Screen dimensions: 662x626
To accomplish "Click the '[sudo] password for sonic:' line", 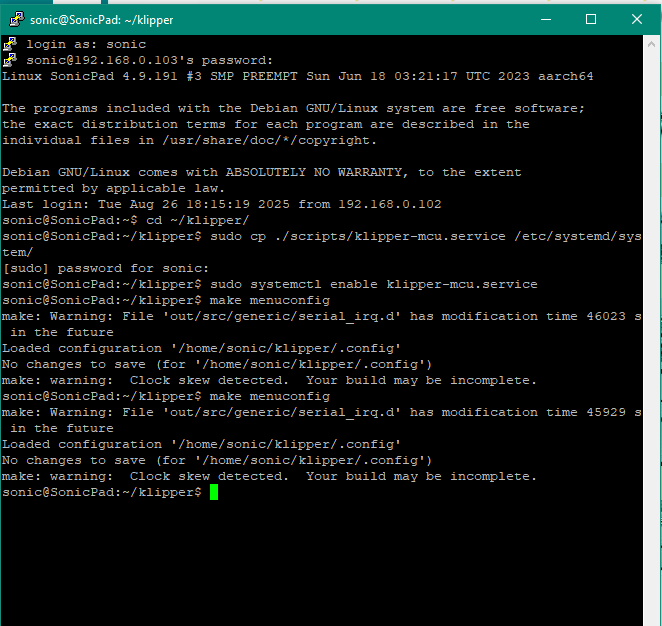I will [106, 268].
